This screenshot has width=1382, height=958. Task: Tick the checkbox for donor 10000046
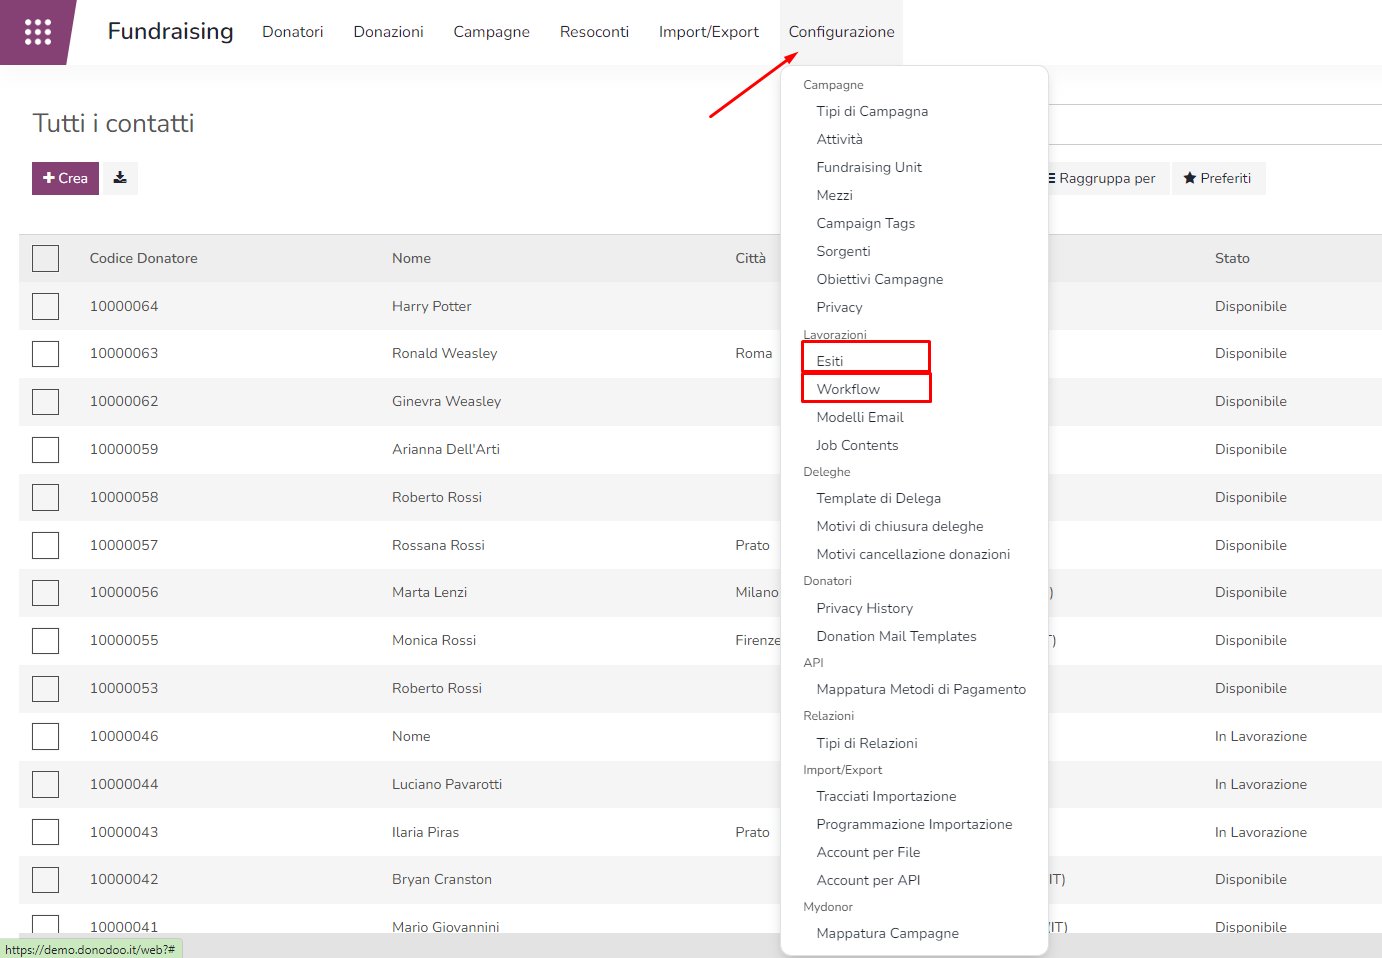point(45,737)
